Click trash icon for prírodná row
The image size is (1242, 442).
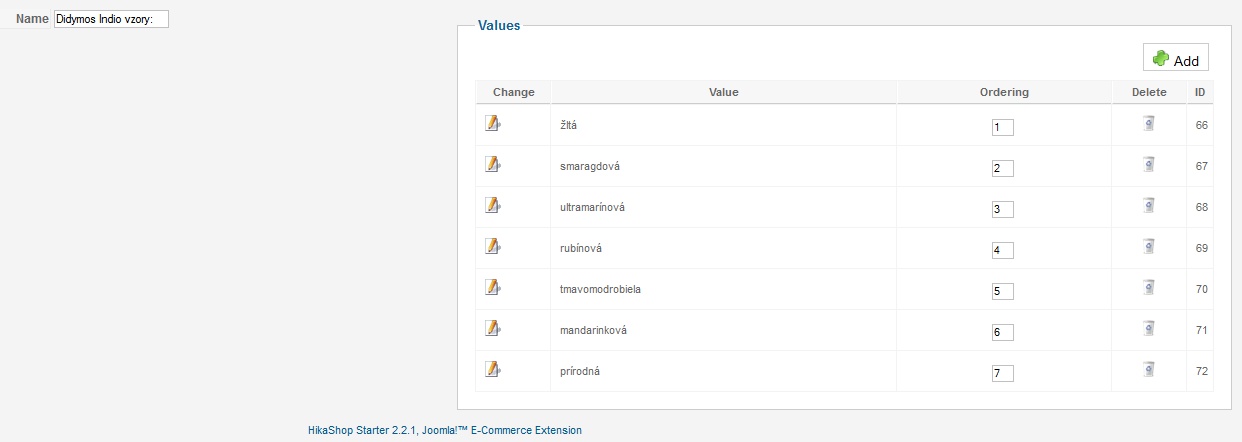(x=1149, y=369)
